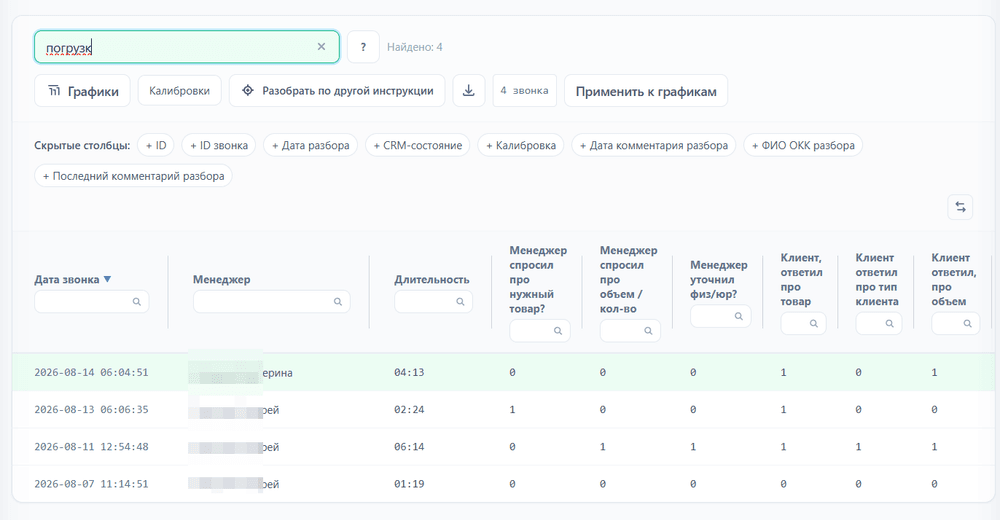Viewport: 1000px width, 520px height.
Task: Click the Скрытые столбцы label
Action: (82, 145)
